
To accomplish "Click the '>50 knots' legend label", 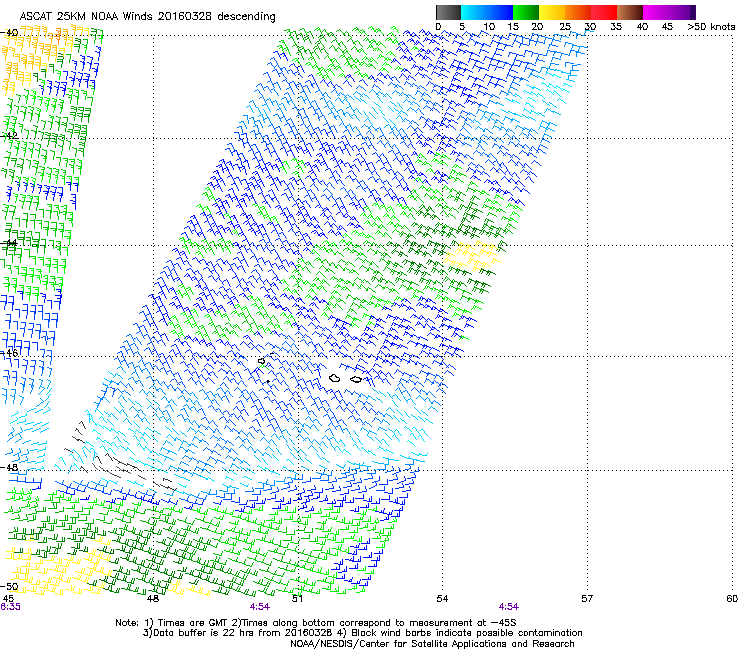I will [711, 27].
